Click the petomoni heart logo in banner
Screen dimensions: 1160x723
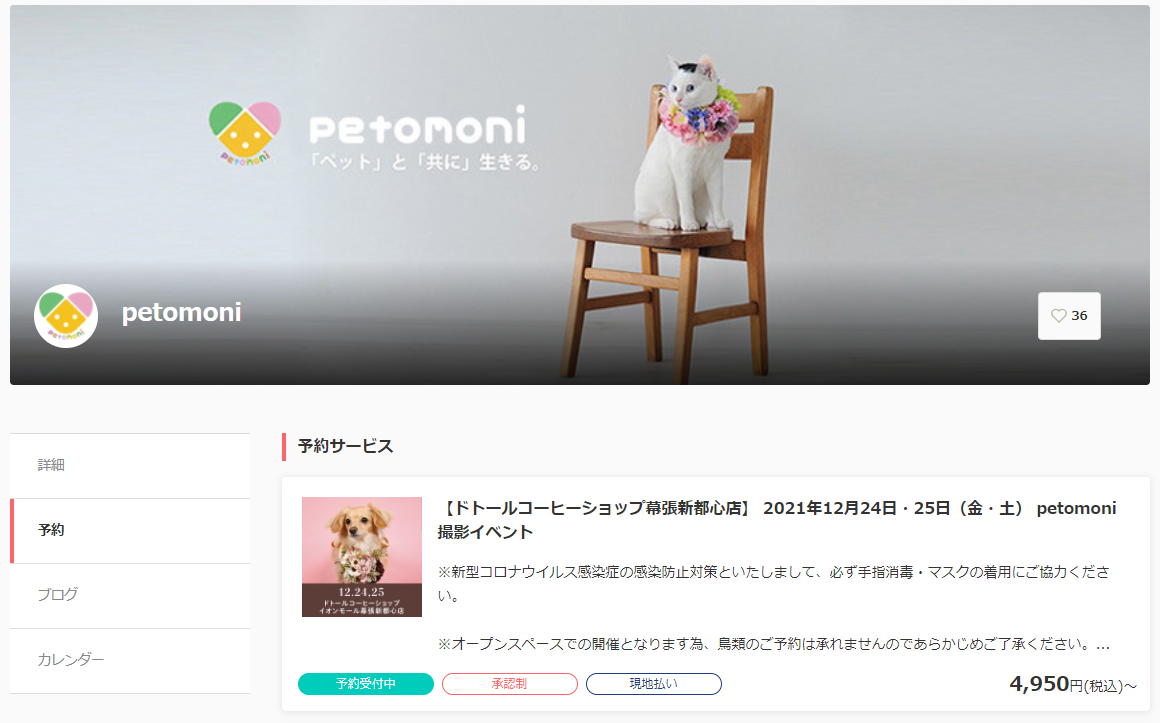tap(245, 133)
